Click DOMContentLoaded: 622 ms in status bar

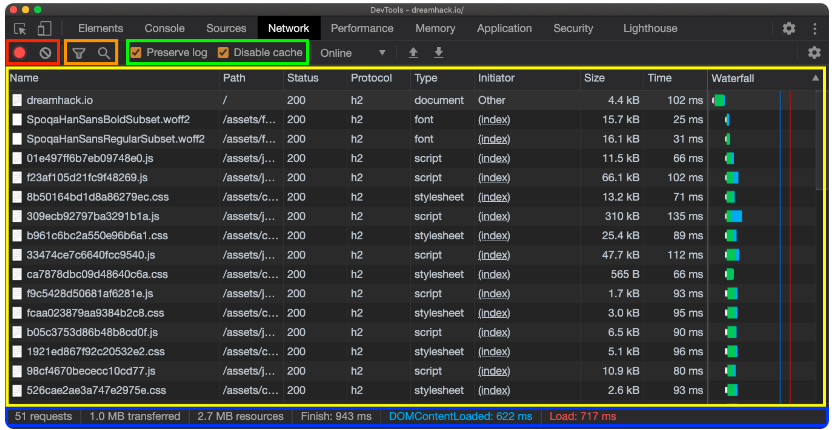point(460,417)
